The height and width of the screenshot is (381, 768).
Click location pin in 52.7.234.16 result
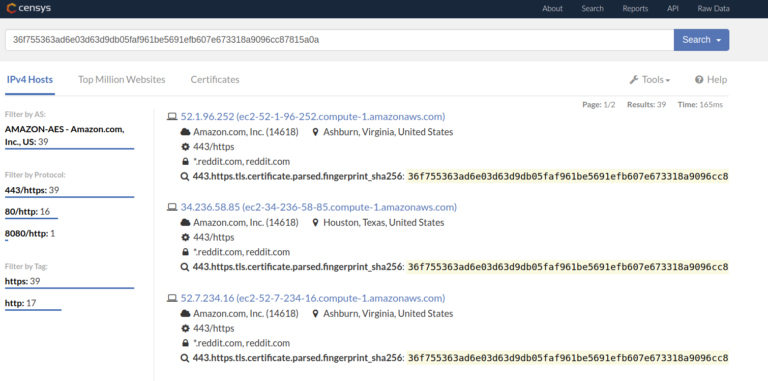(316, 313)
